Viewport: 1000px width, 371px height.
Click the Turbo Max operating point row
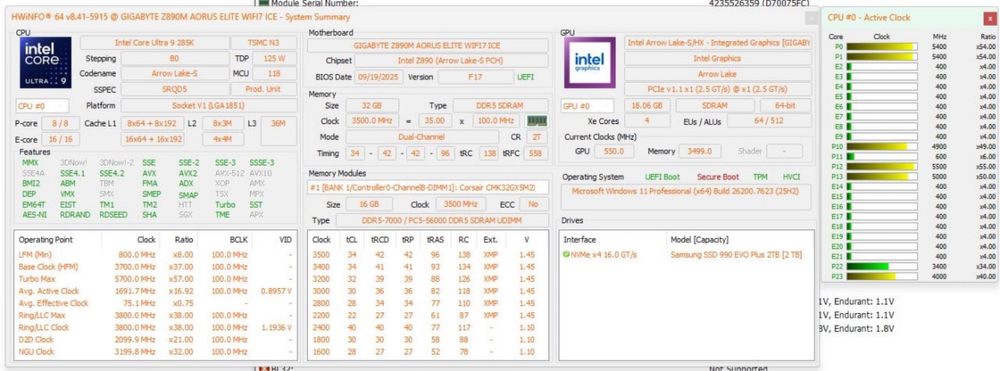155,279
